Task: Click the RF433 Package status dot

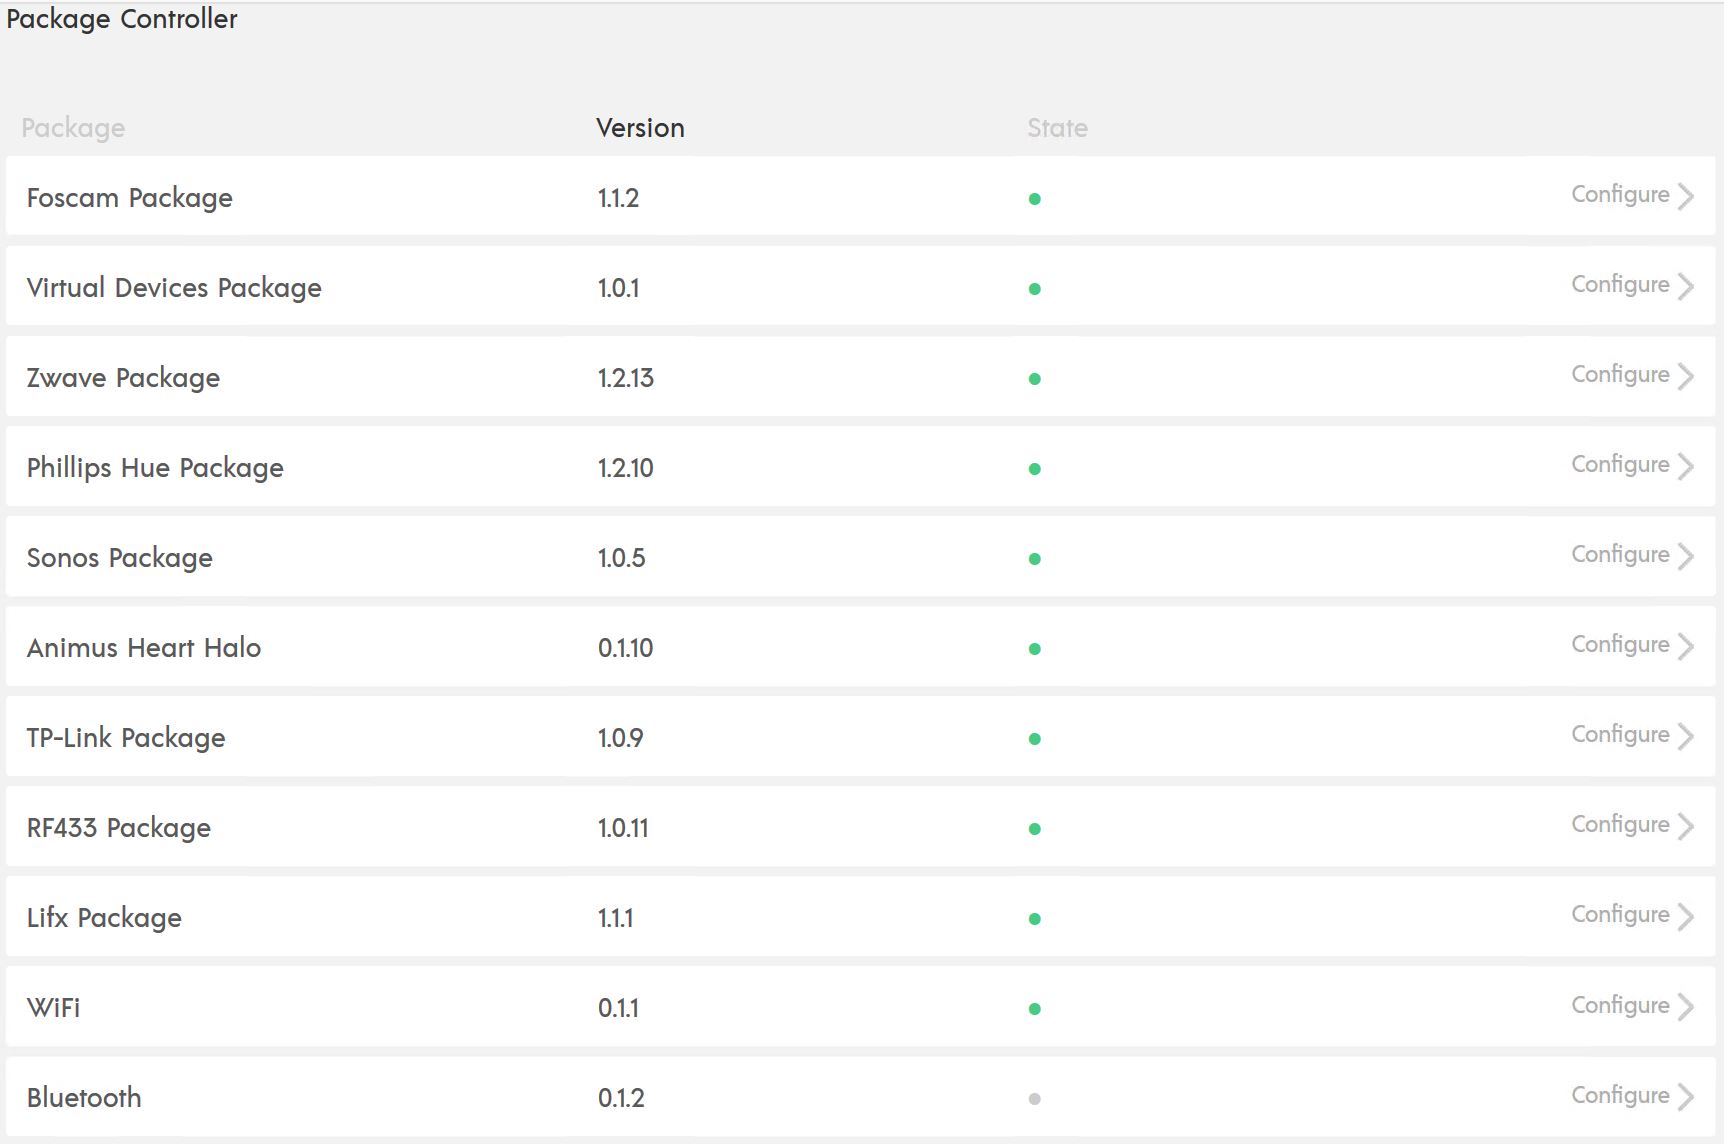Action: [x=1035, y=829]
